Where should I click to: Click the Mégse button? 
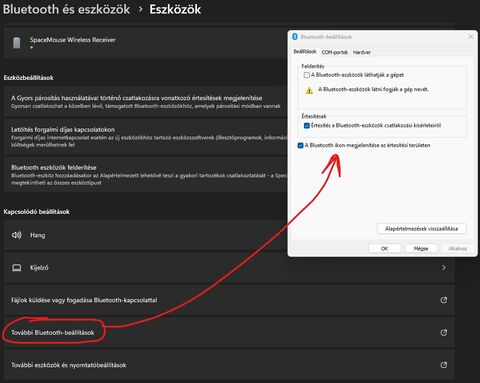pos(421,248)
